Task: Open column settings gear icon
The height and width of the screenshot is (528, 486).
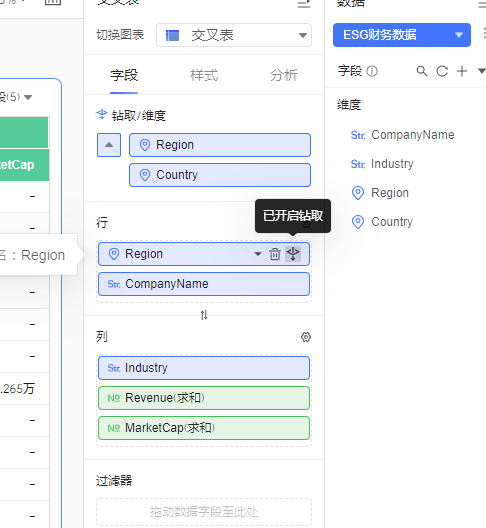Action: click(306, 337)
